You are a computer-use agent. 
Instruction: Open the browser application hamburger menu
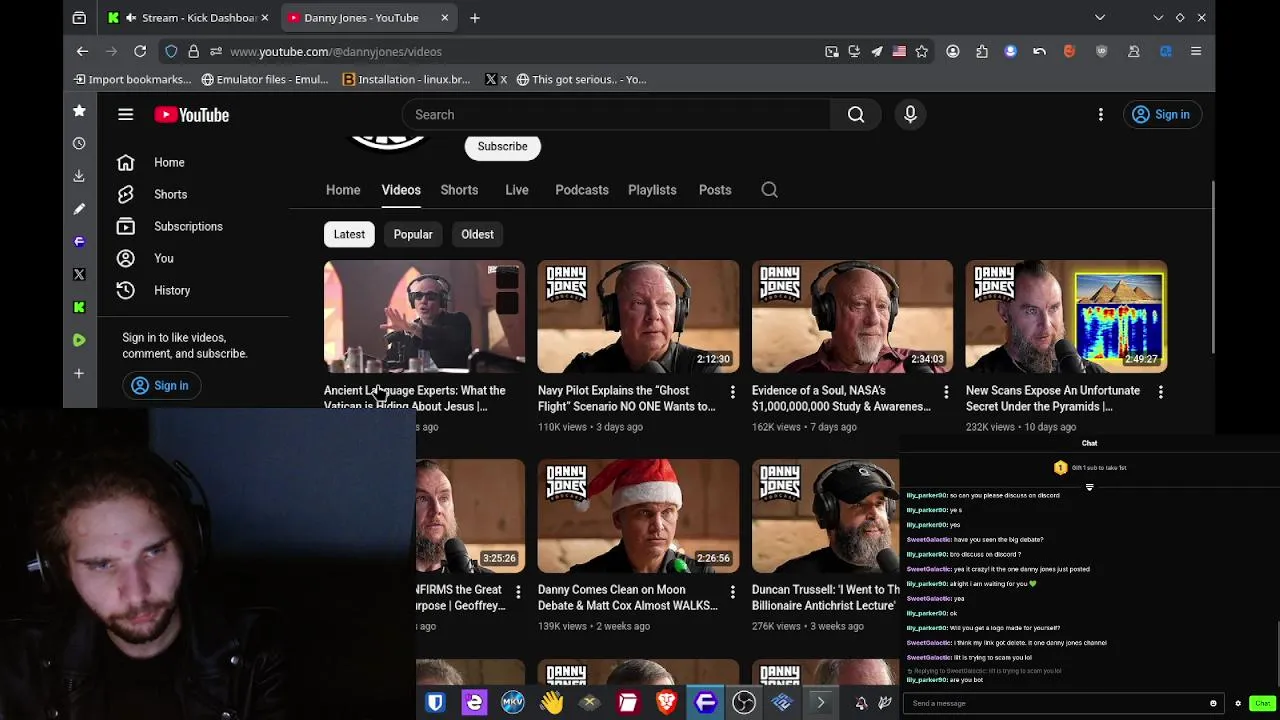tap(1196, 51)
